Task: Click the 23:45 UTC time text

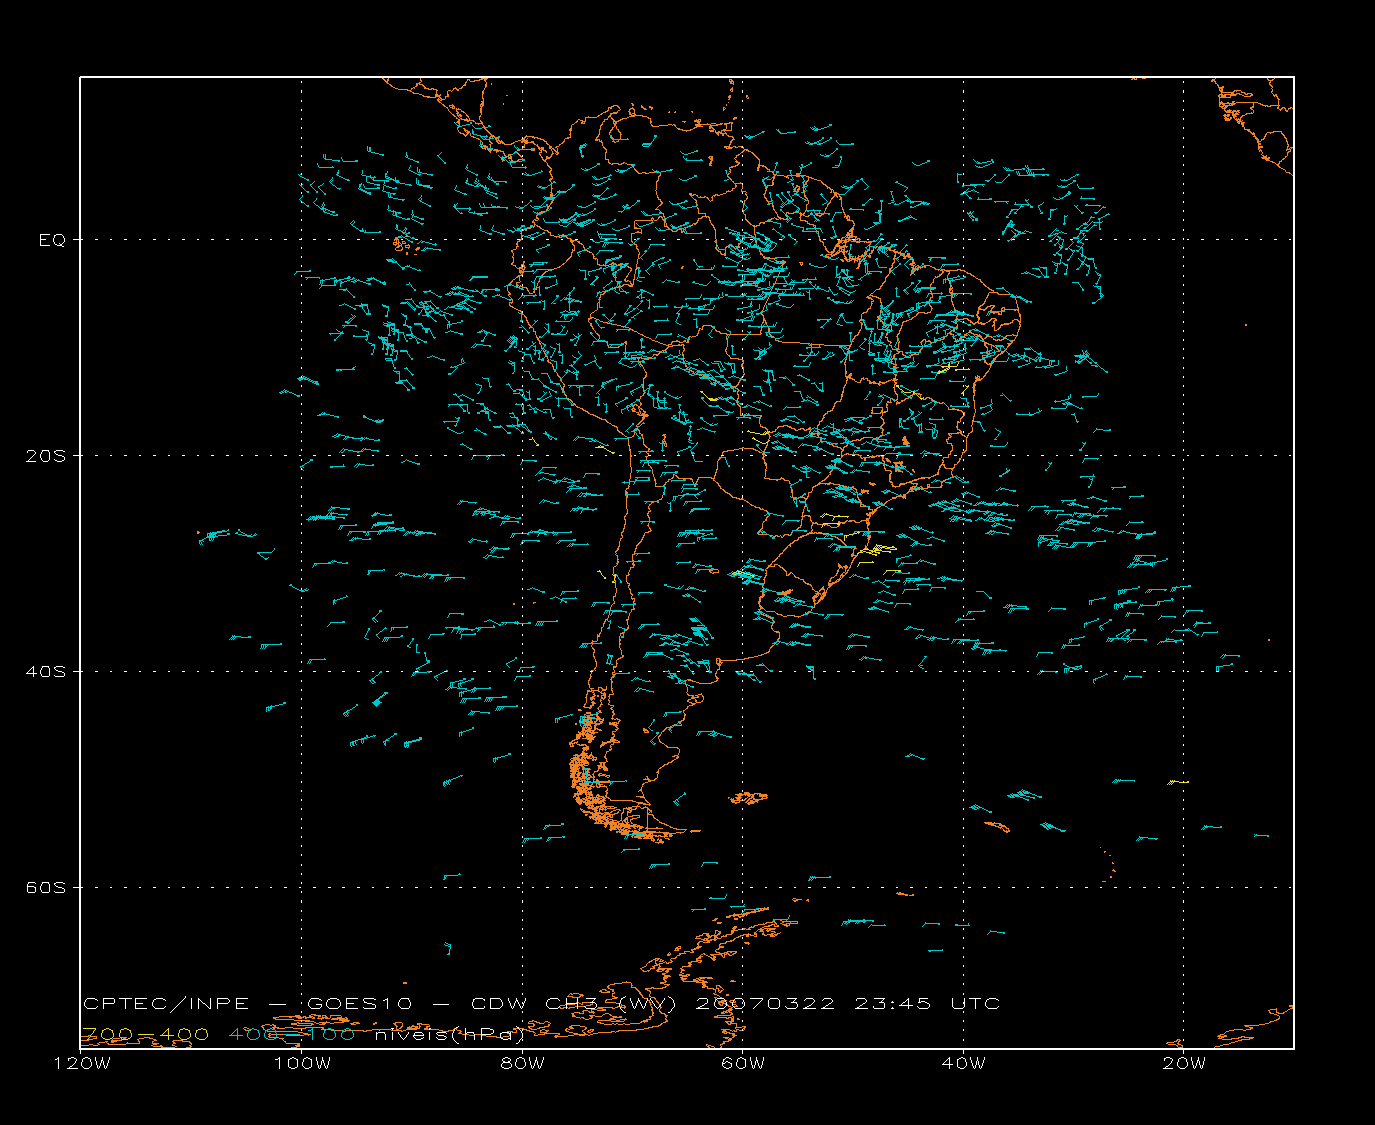Action: pyautogui.click(x=927, y=1004)
